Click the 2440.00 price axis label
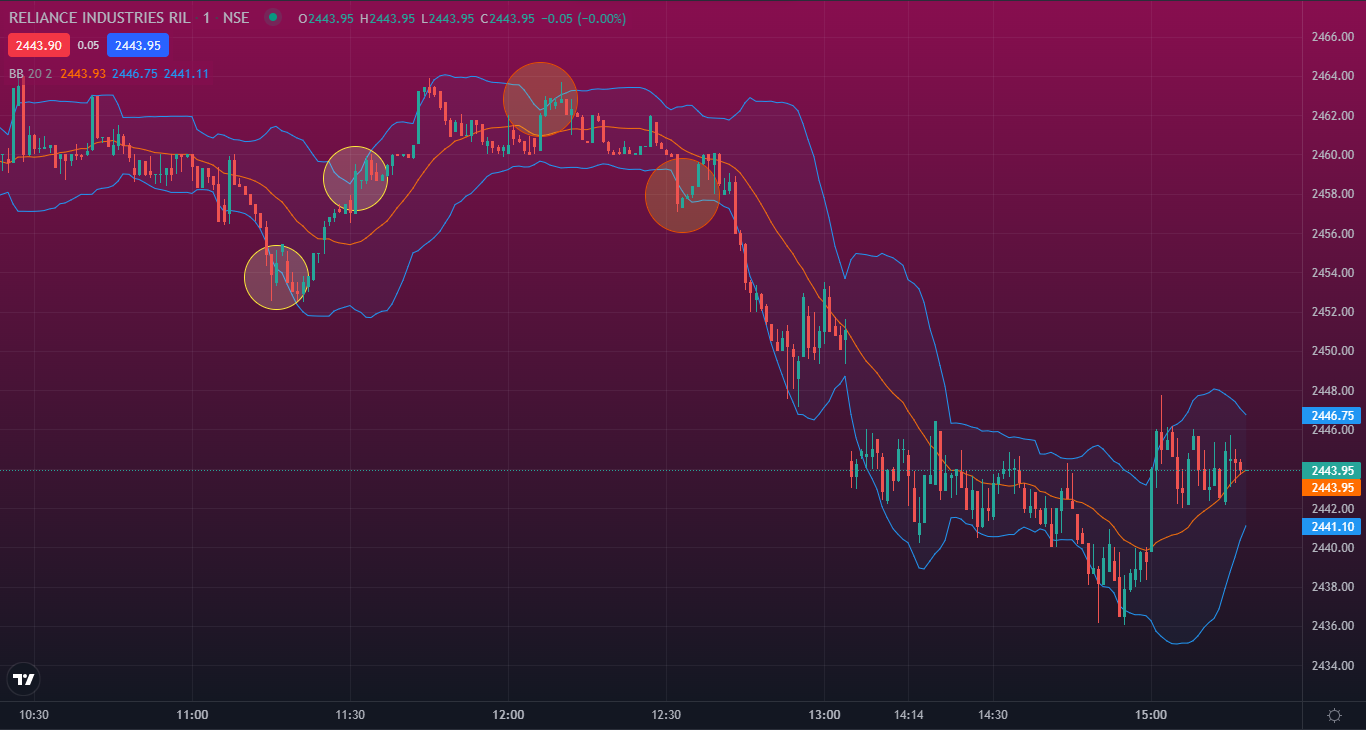 pos(1332,548)
